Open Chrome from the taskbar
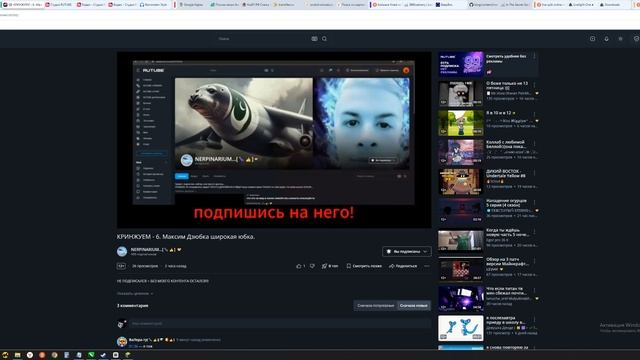 point(54,355)
